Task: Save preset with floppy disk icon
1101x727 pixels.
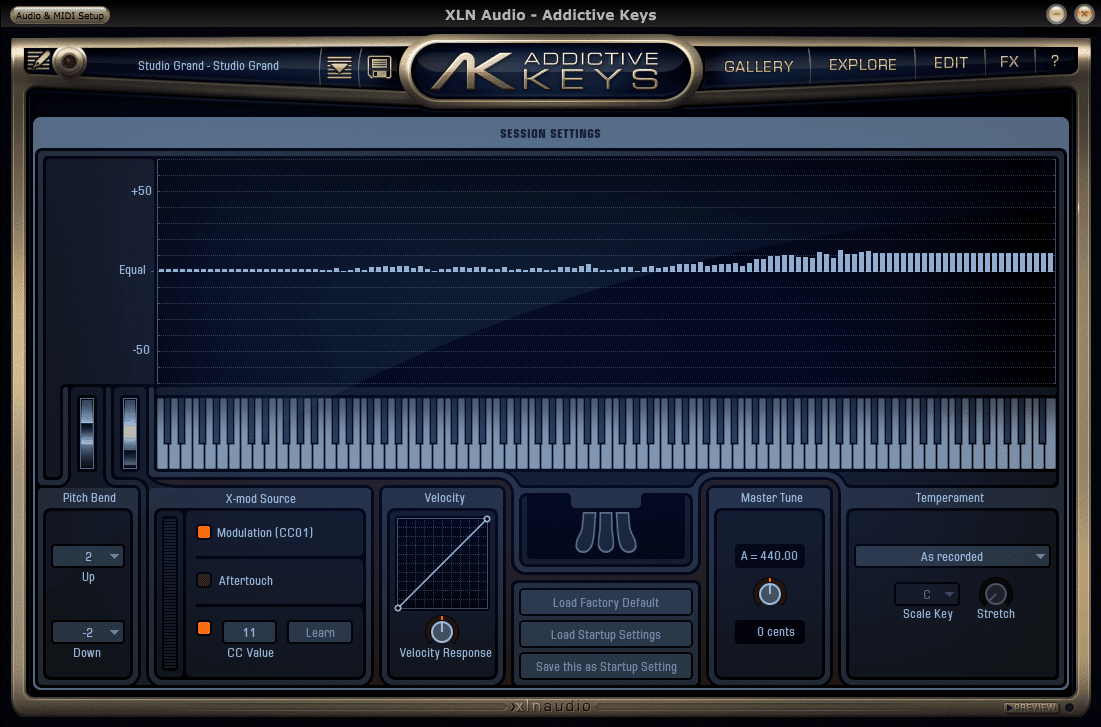Action: [x=379, y=67]
